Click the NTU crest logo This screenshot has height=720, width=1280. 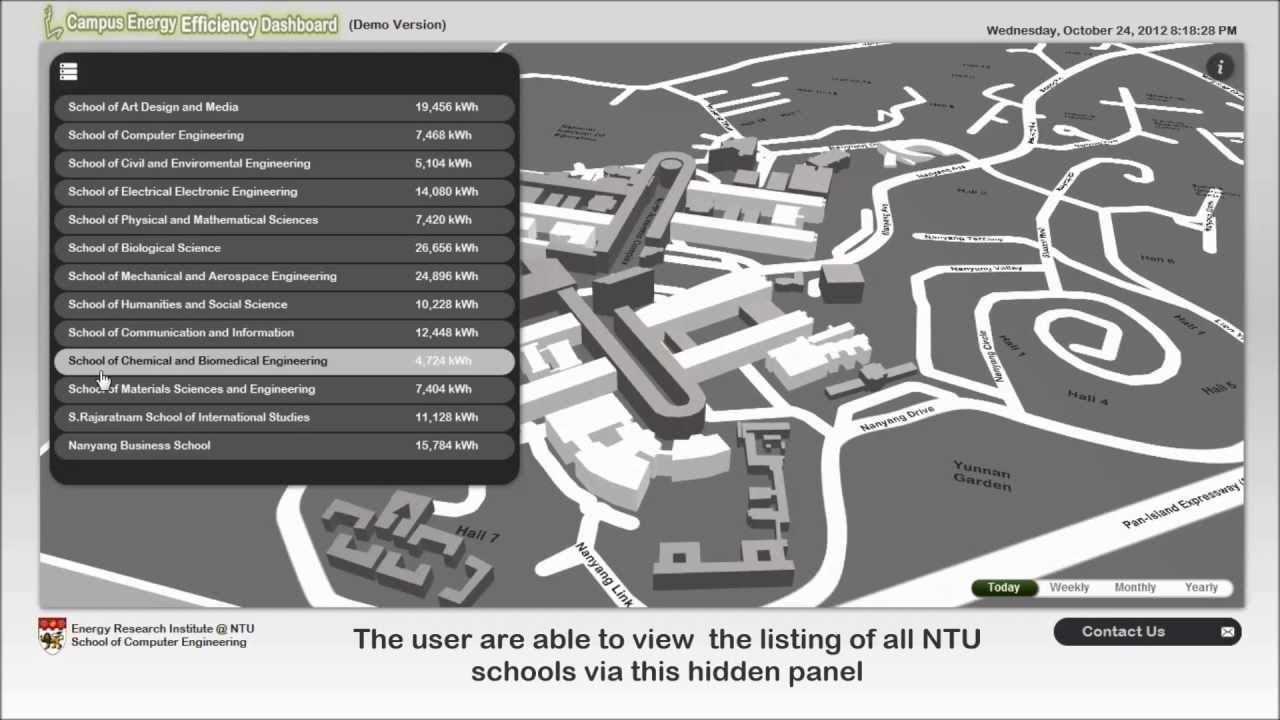(51, 635)
